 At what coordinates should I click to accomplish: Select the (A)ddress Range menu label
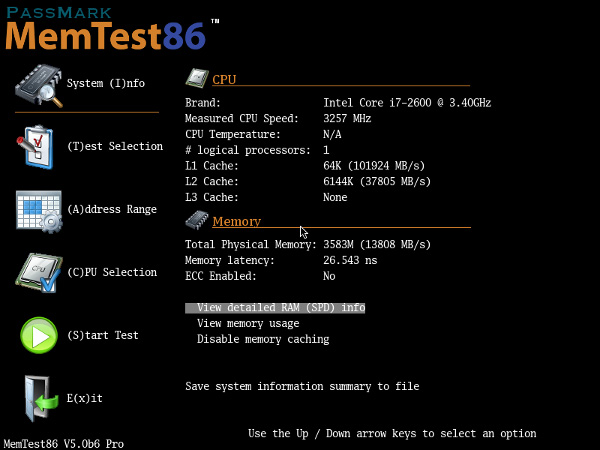pyautogui.click(x=112, y=210)
